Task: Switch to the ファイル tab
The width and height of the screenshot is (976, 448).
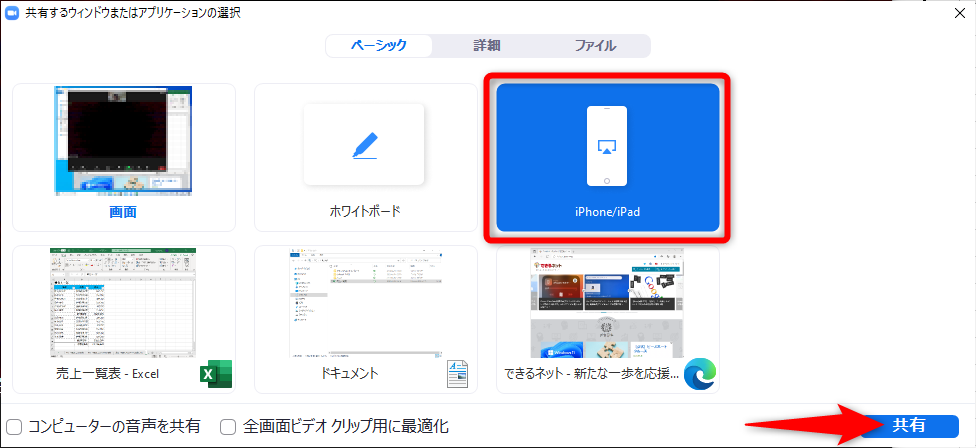Action: 595,45
